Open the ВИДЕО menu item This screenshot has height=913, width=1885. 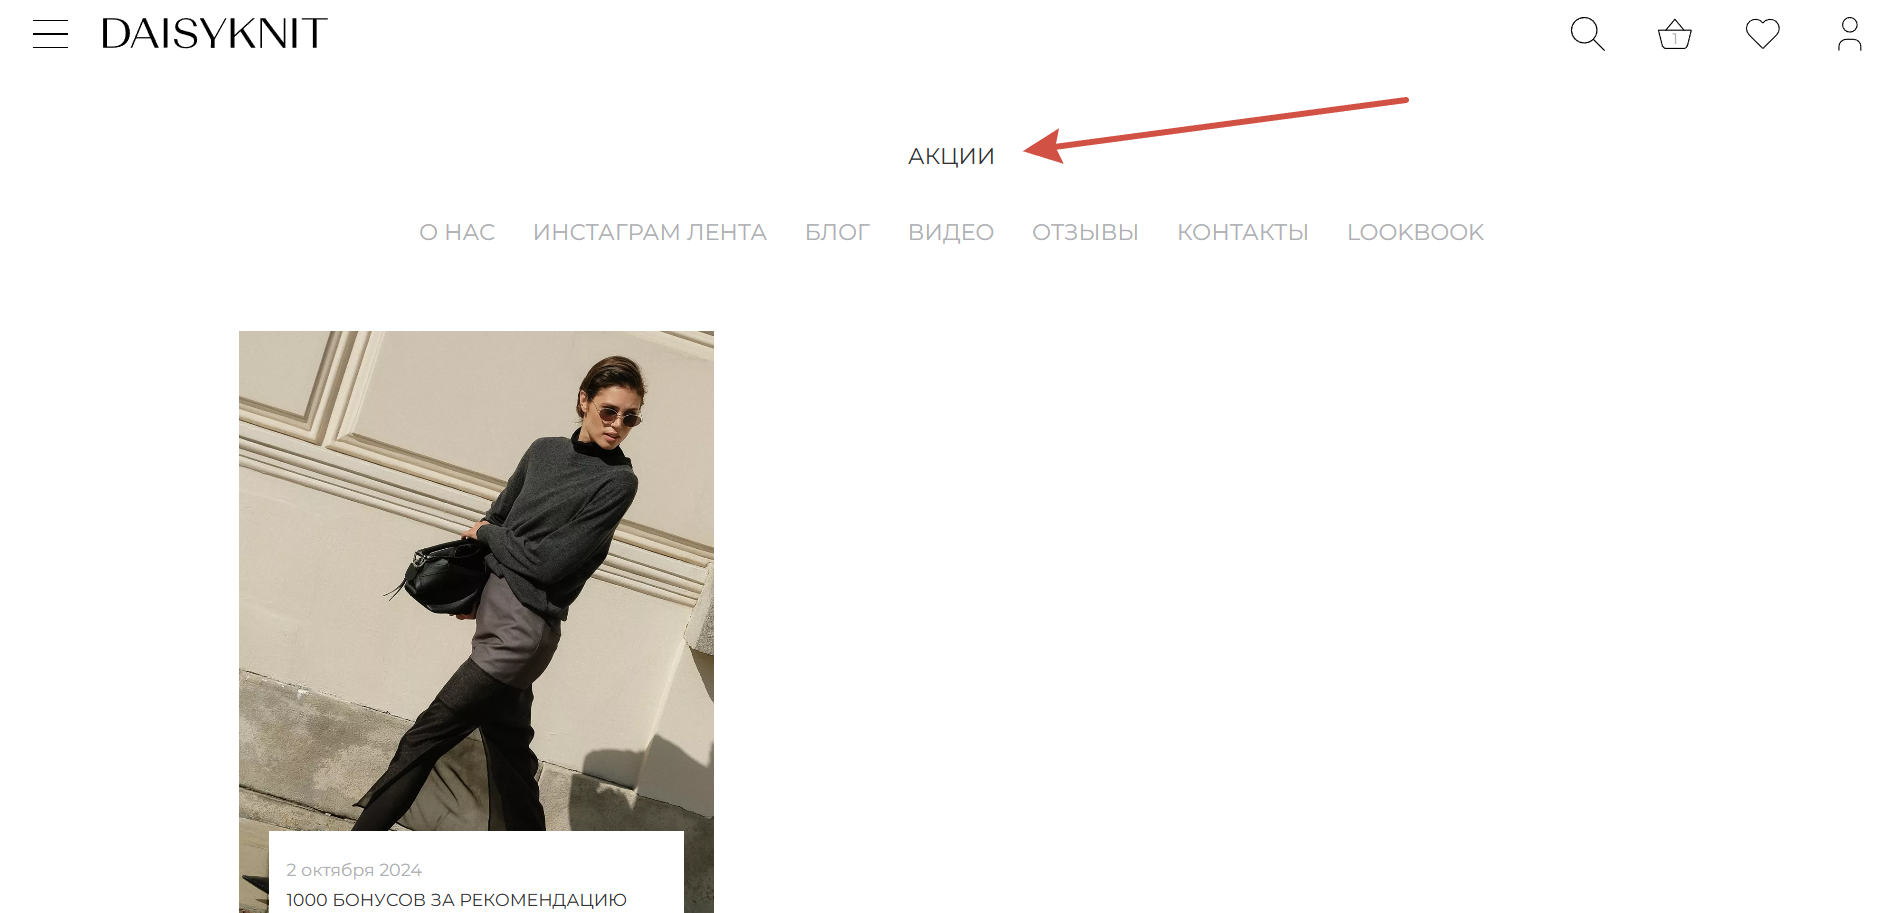pyautogui.click(x=951, y=232)
